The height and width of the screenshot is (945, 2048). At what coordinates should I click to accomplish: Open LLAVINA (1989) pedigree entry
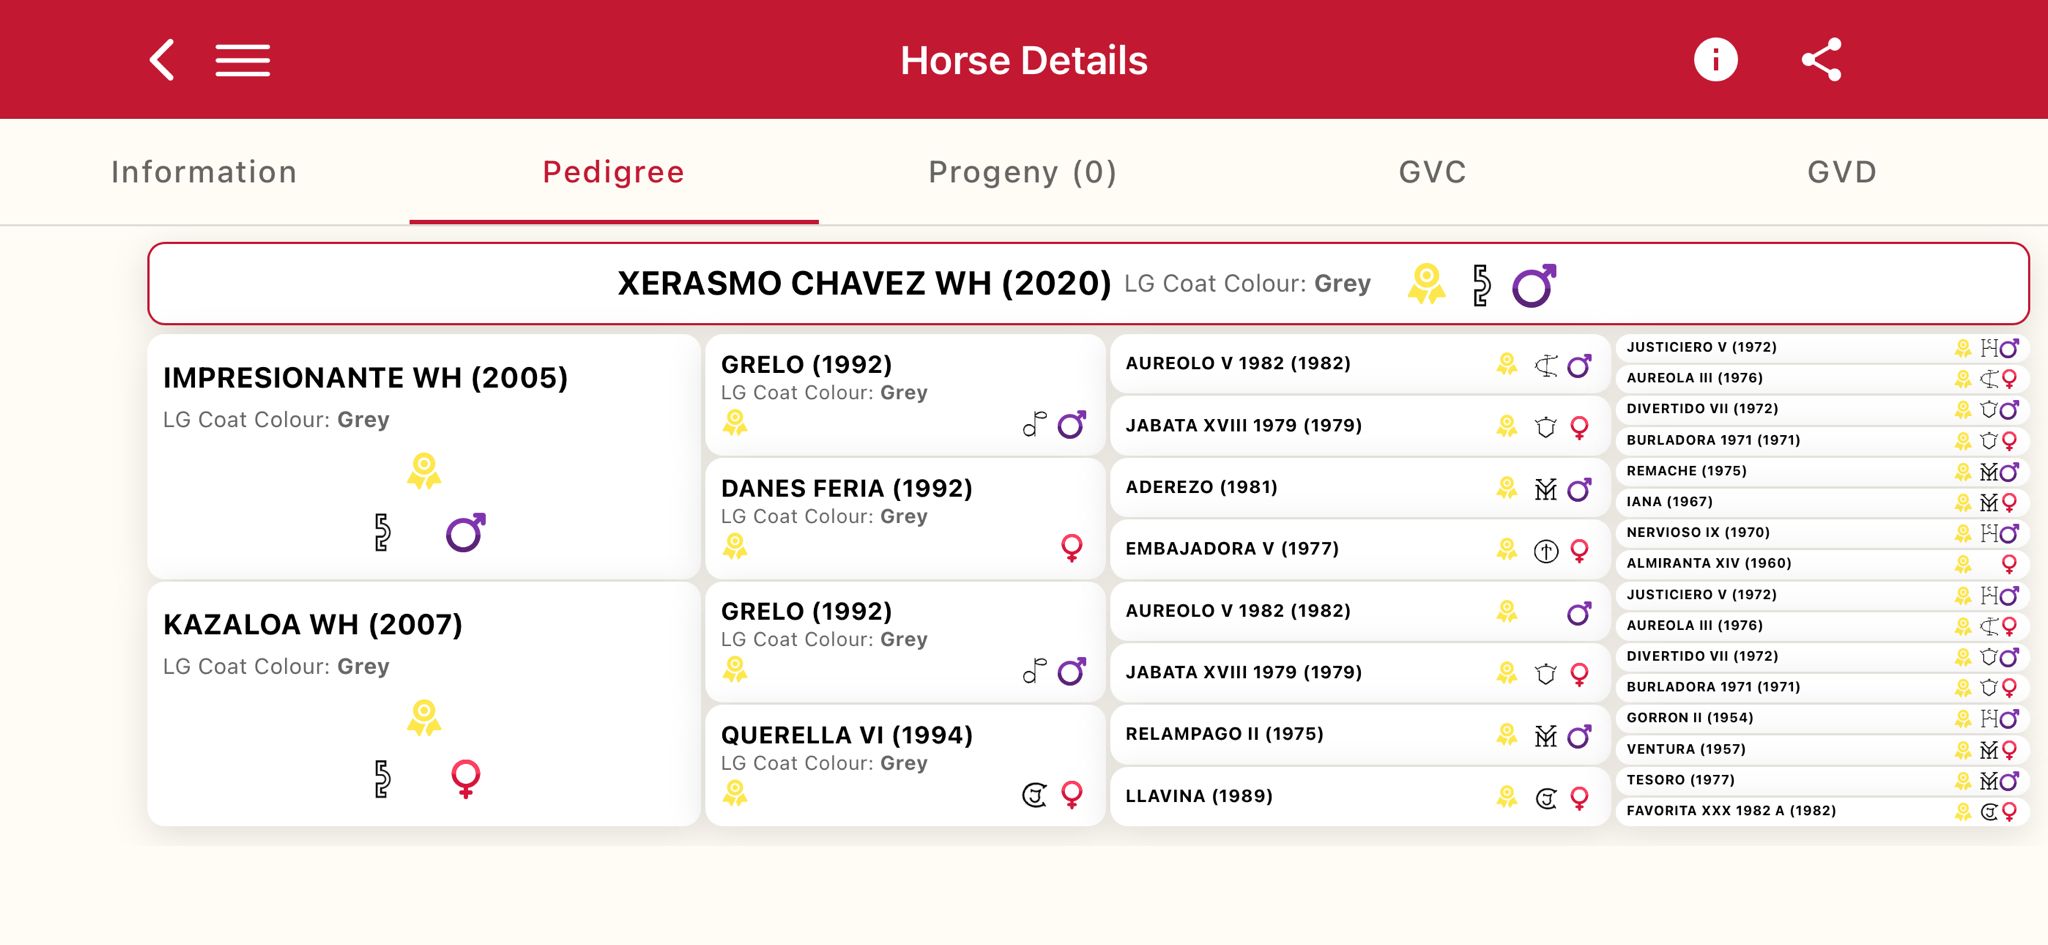[x=1199, y=796]
